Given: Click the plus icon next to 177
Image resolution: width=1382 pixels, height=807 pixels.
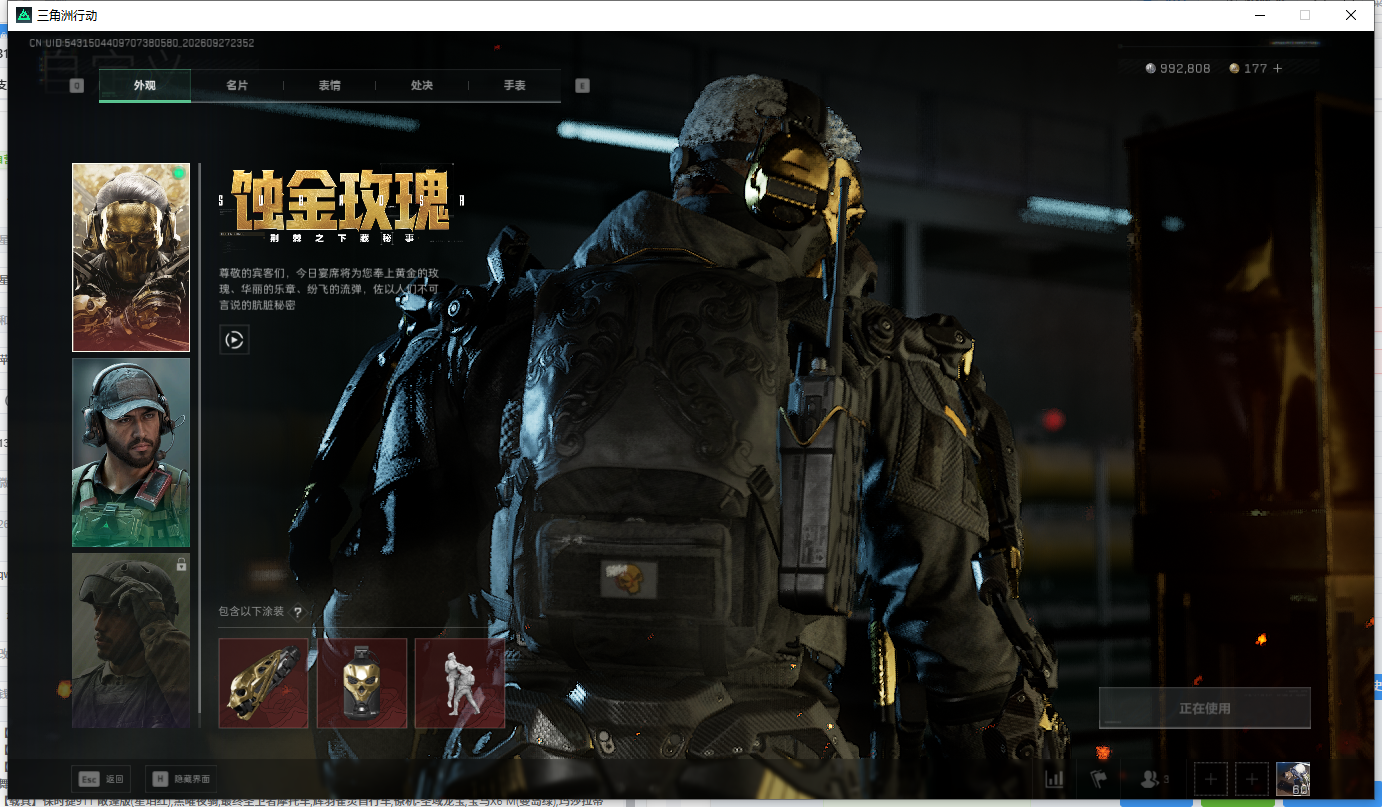Looking at the screenshot, I should (1277, 69).
